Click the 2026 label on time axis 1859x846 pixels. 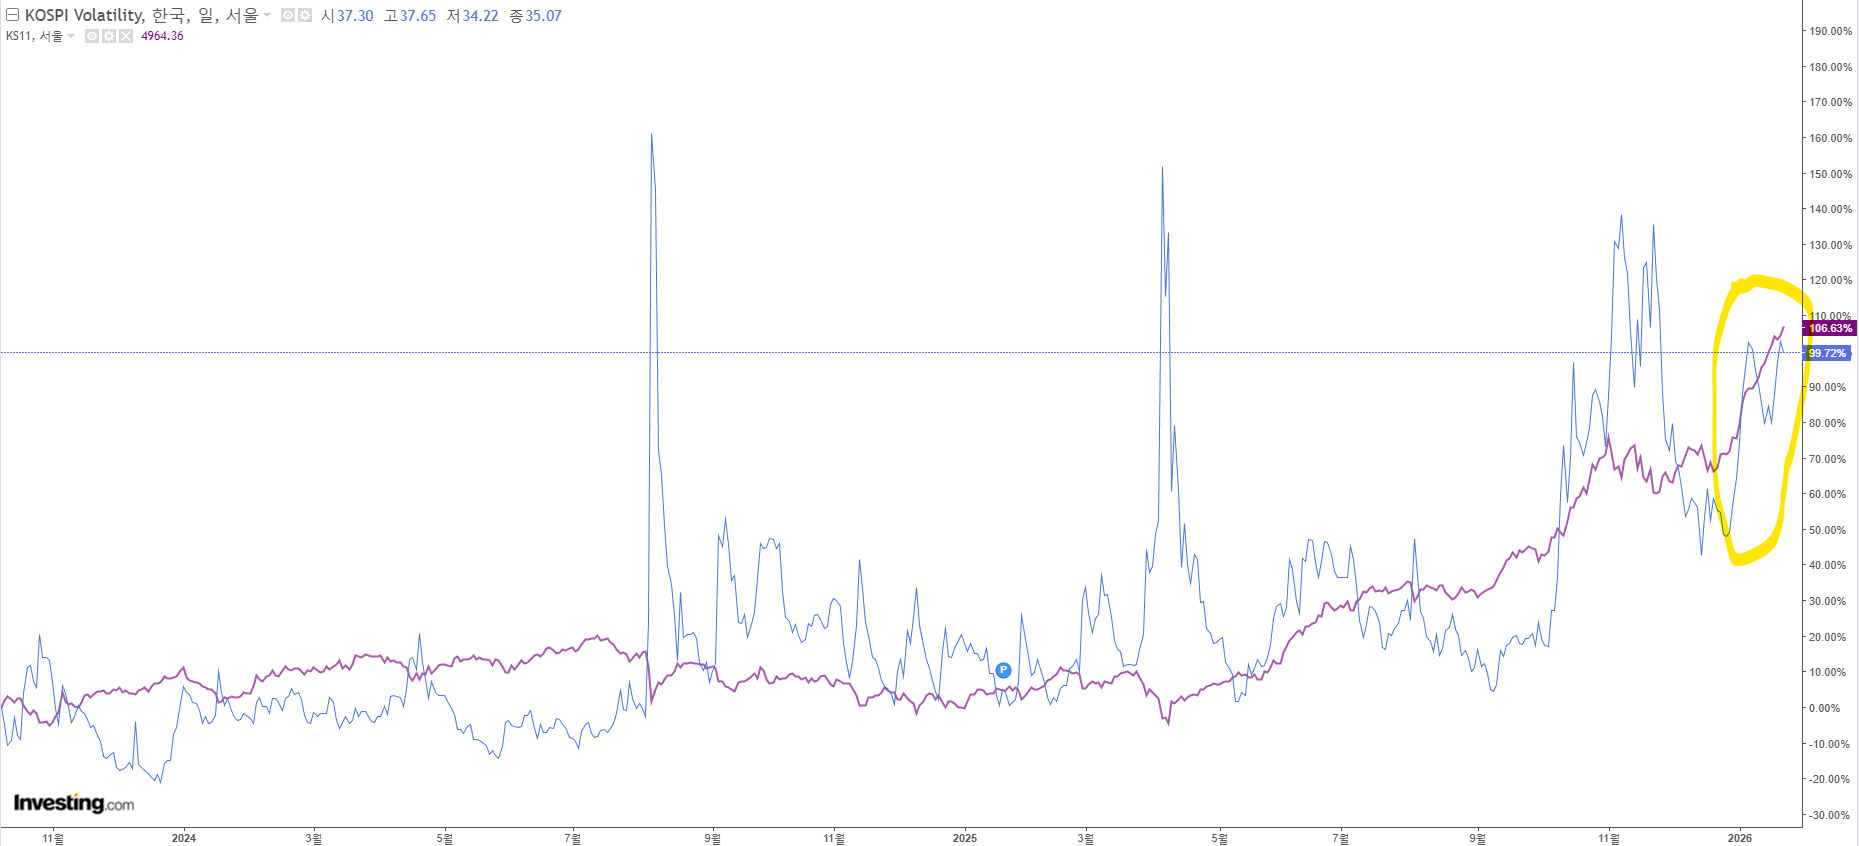1740,838
